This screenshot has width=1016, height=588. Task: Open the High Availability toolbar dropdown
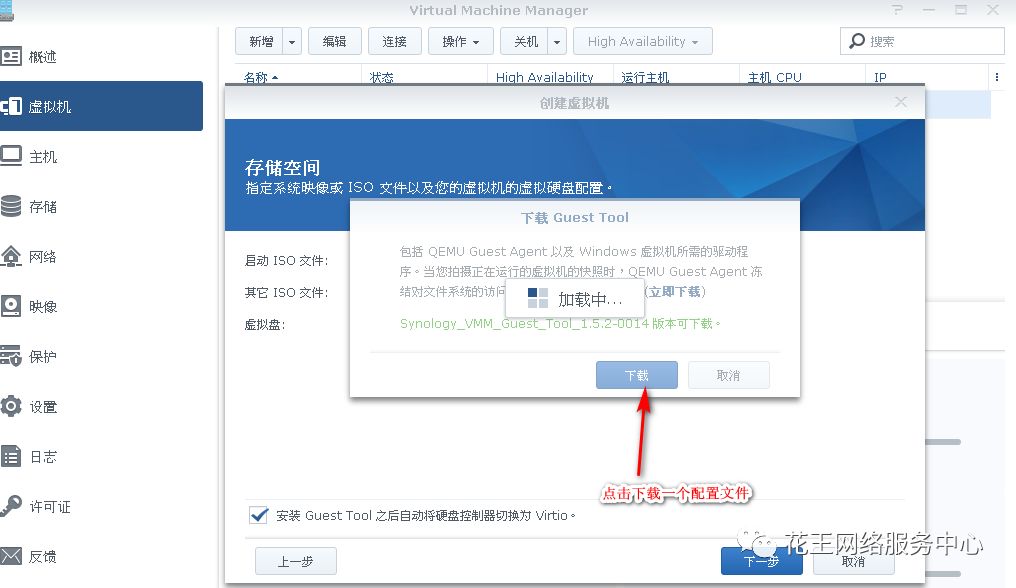[x=643, y=41]
